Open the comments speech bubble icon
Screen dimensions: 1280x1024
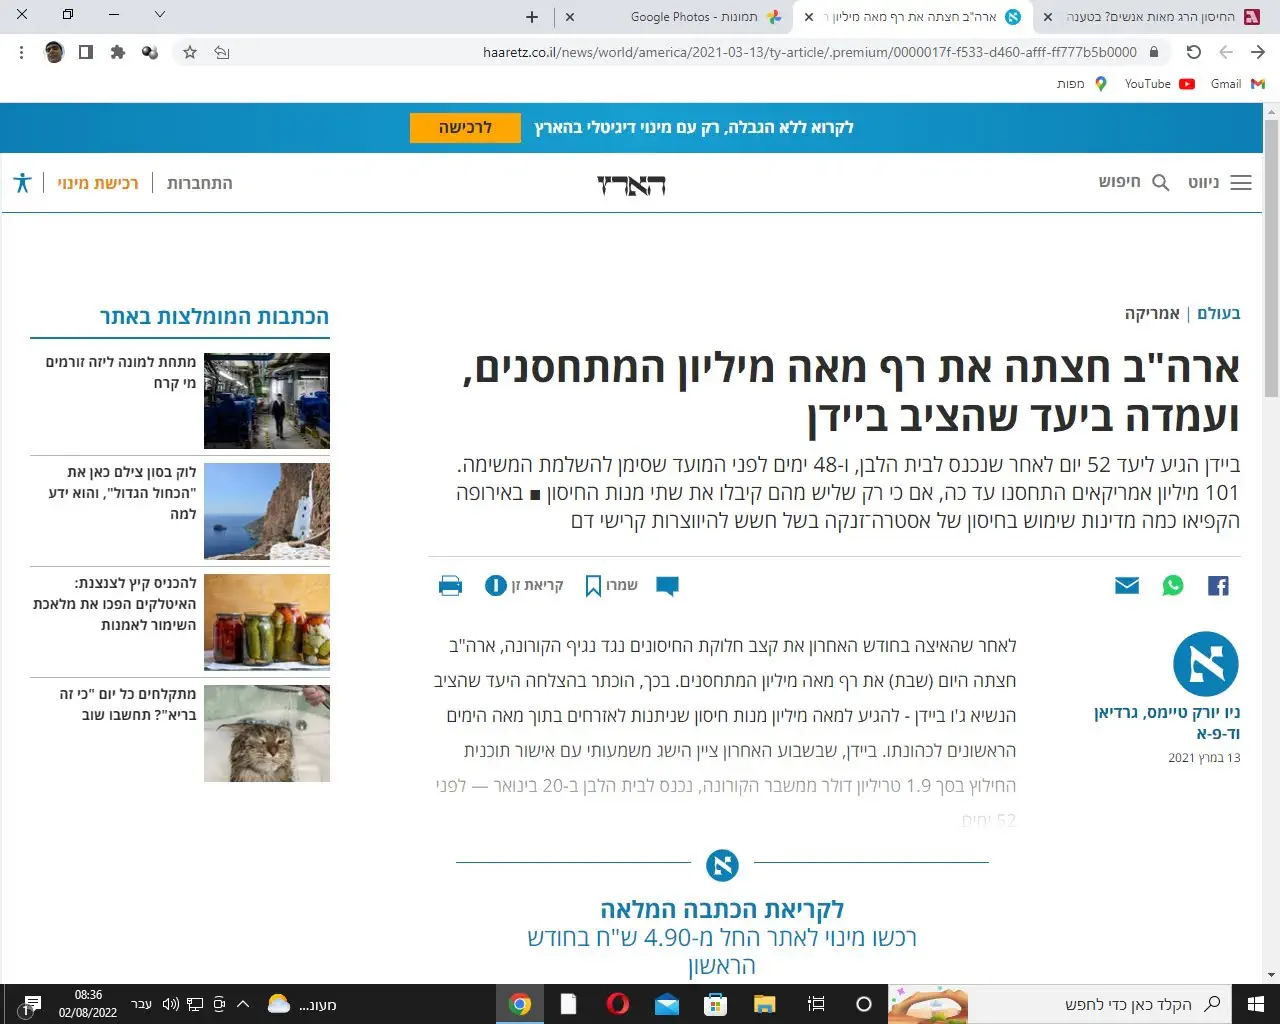[667, 586]
